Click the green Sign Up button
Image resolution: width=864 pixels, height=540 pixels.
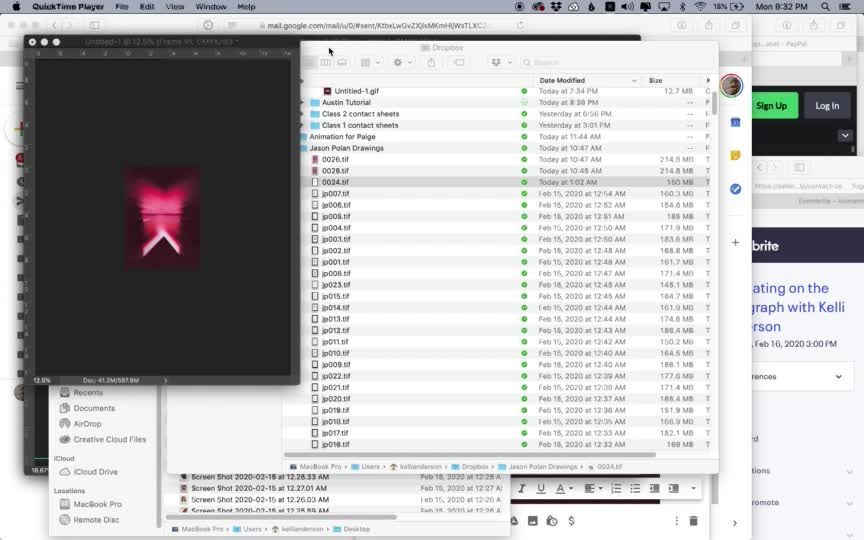[x=771, y=105]
